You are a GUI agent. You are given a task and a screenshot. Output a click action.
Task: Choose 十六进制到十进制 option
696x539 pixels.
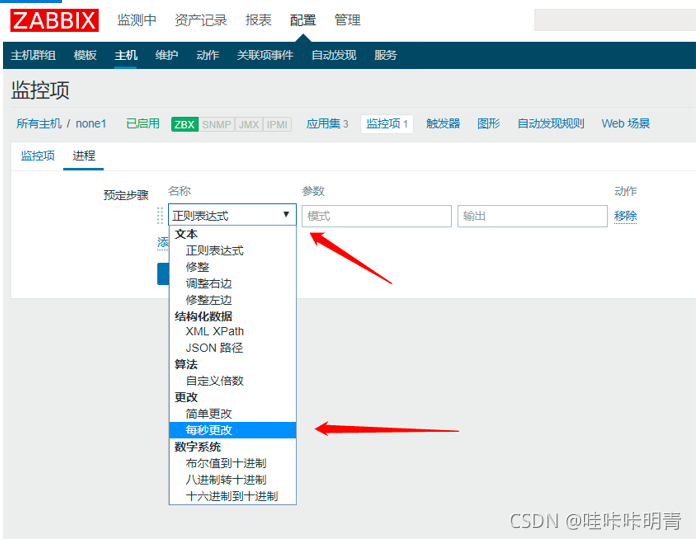pyautogui.click(x=233, y=496)
